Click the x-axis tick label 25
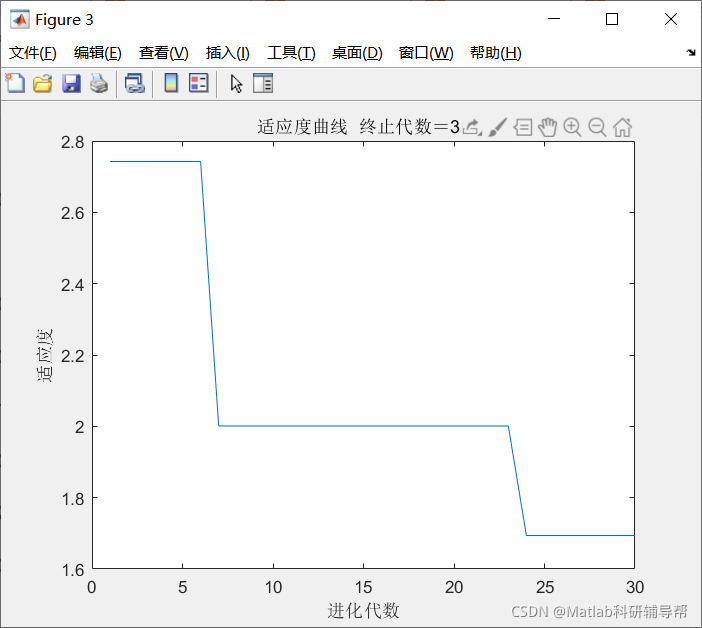The image size is (702, 628). [x=544, y=587]
